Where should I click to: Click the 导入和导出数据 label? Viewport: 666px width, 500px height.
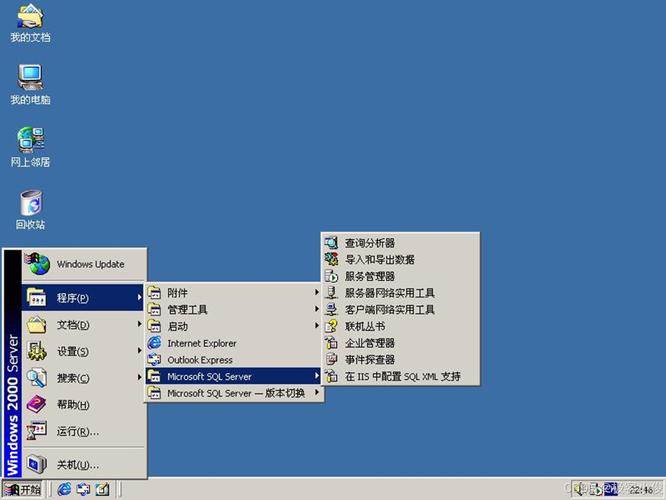pyautogui.click(x=379, y=260)
